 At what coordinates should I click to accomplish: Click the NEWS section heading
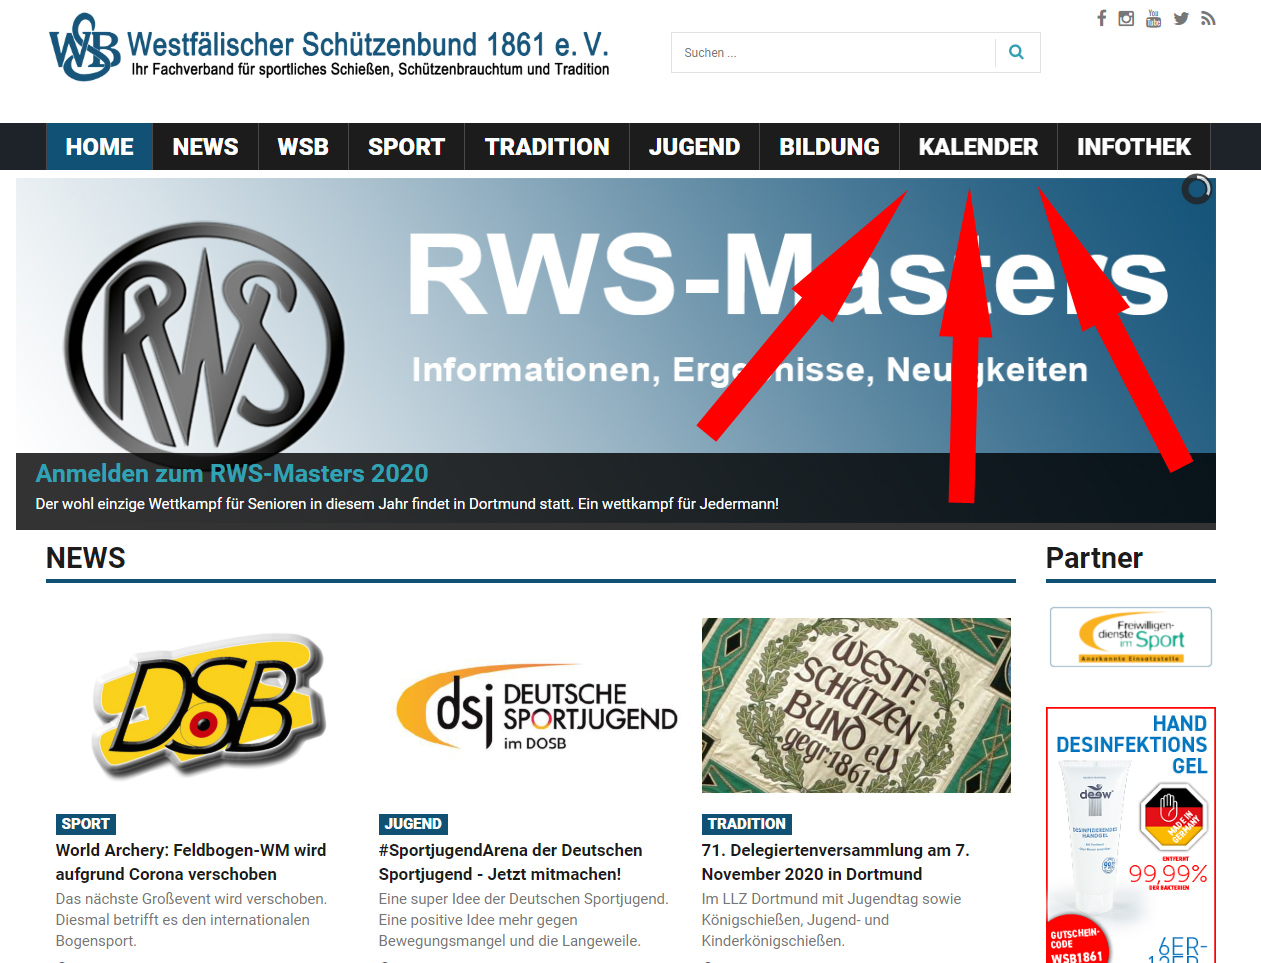(x=86, y=558)
